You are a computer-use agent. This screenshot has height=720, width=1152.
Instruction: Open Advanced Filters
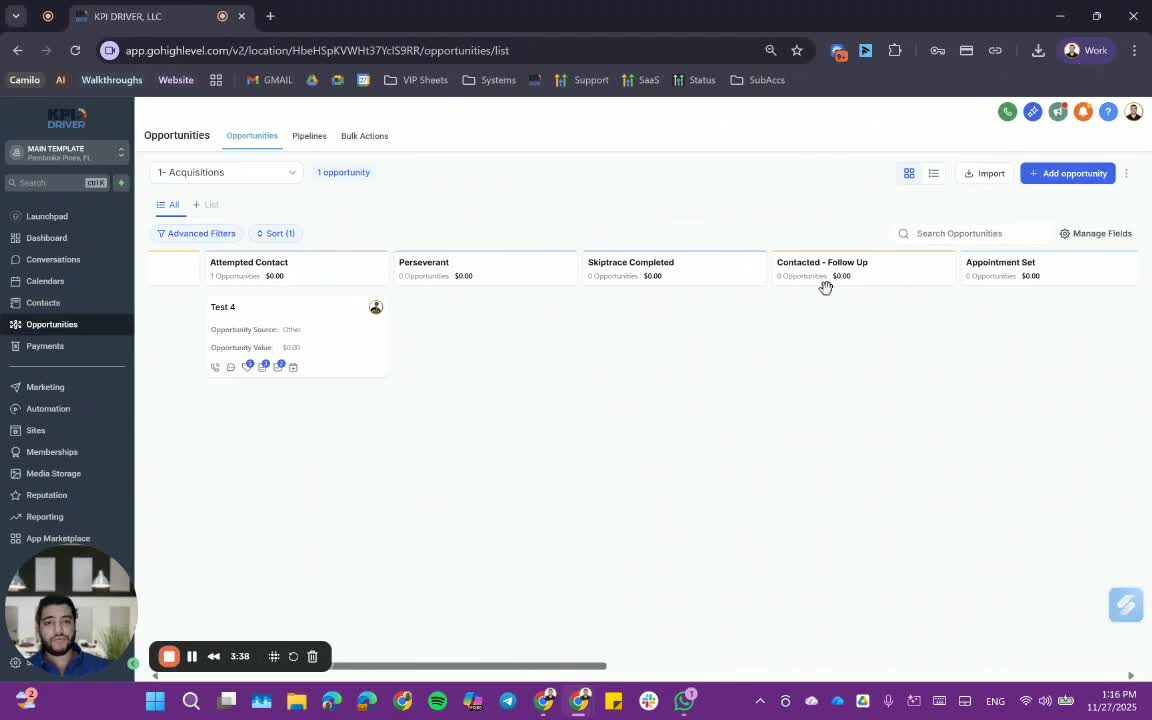196,234
